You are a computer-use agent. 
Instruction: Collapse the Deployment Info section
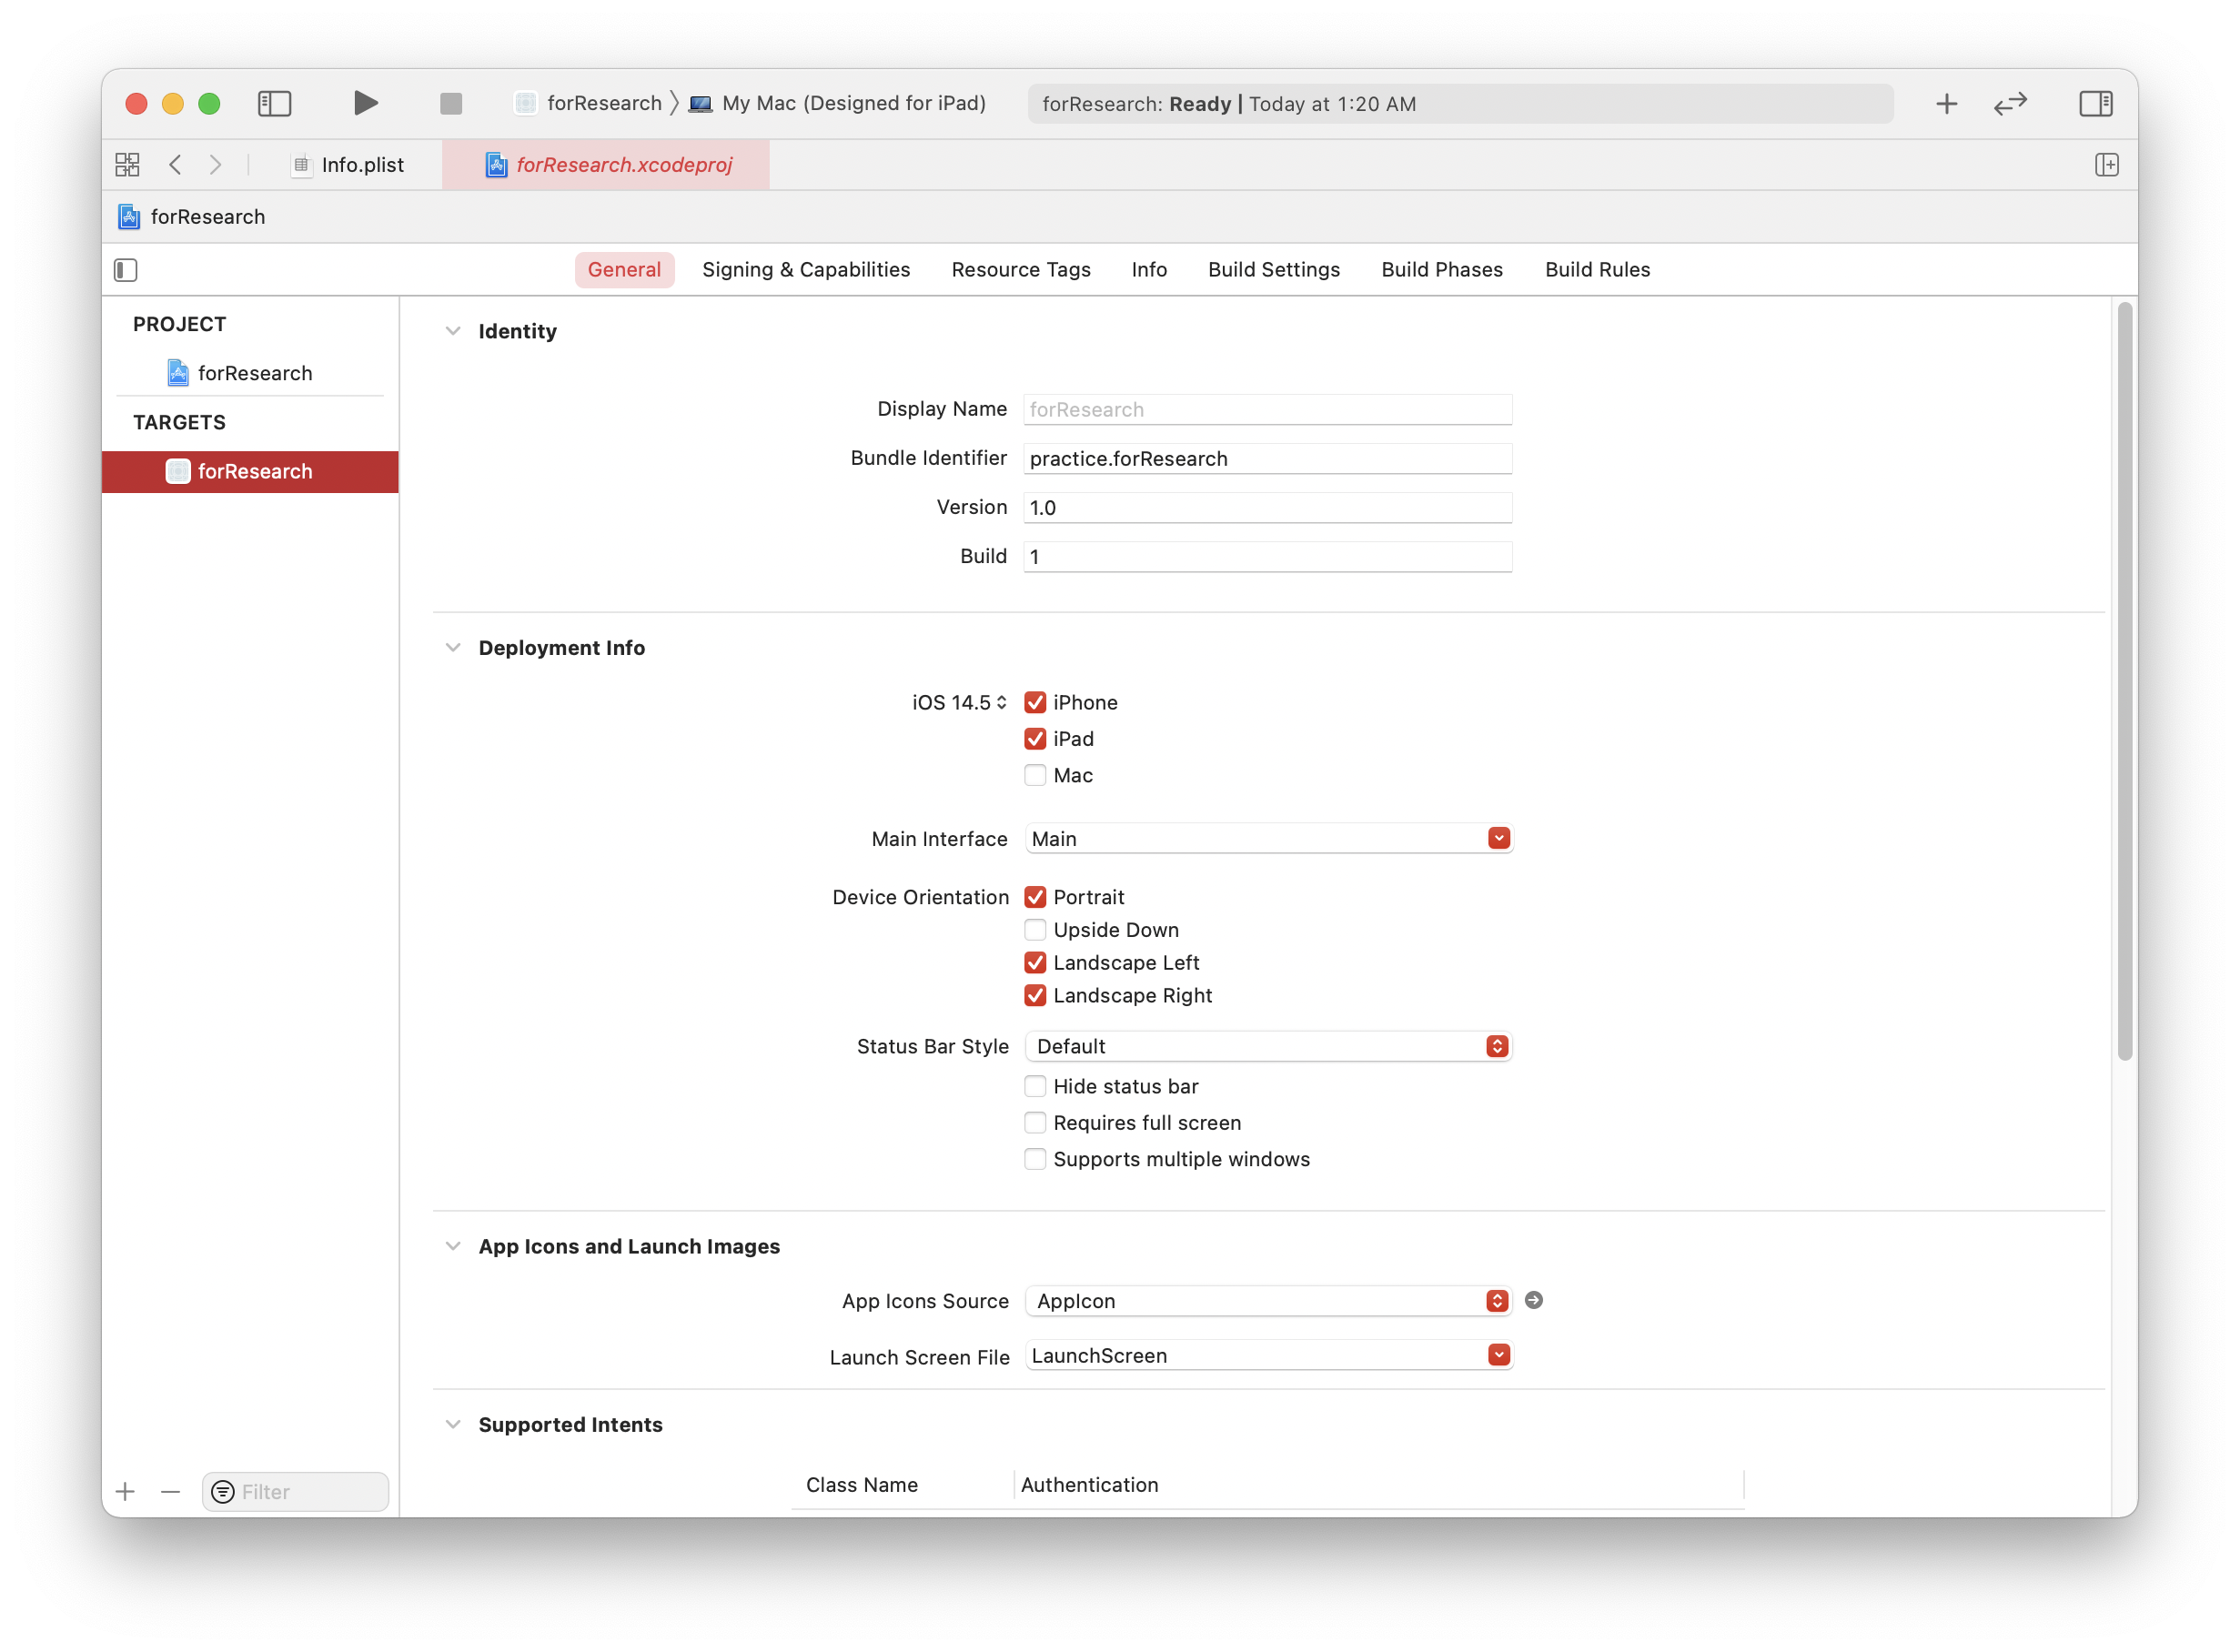point(453,648)
